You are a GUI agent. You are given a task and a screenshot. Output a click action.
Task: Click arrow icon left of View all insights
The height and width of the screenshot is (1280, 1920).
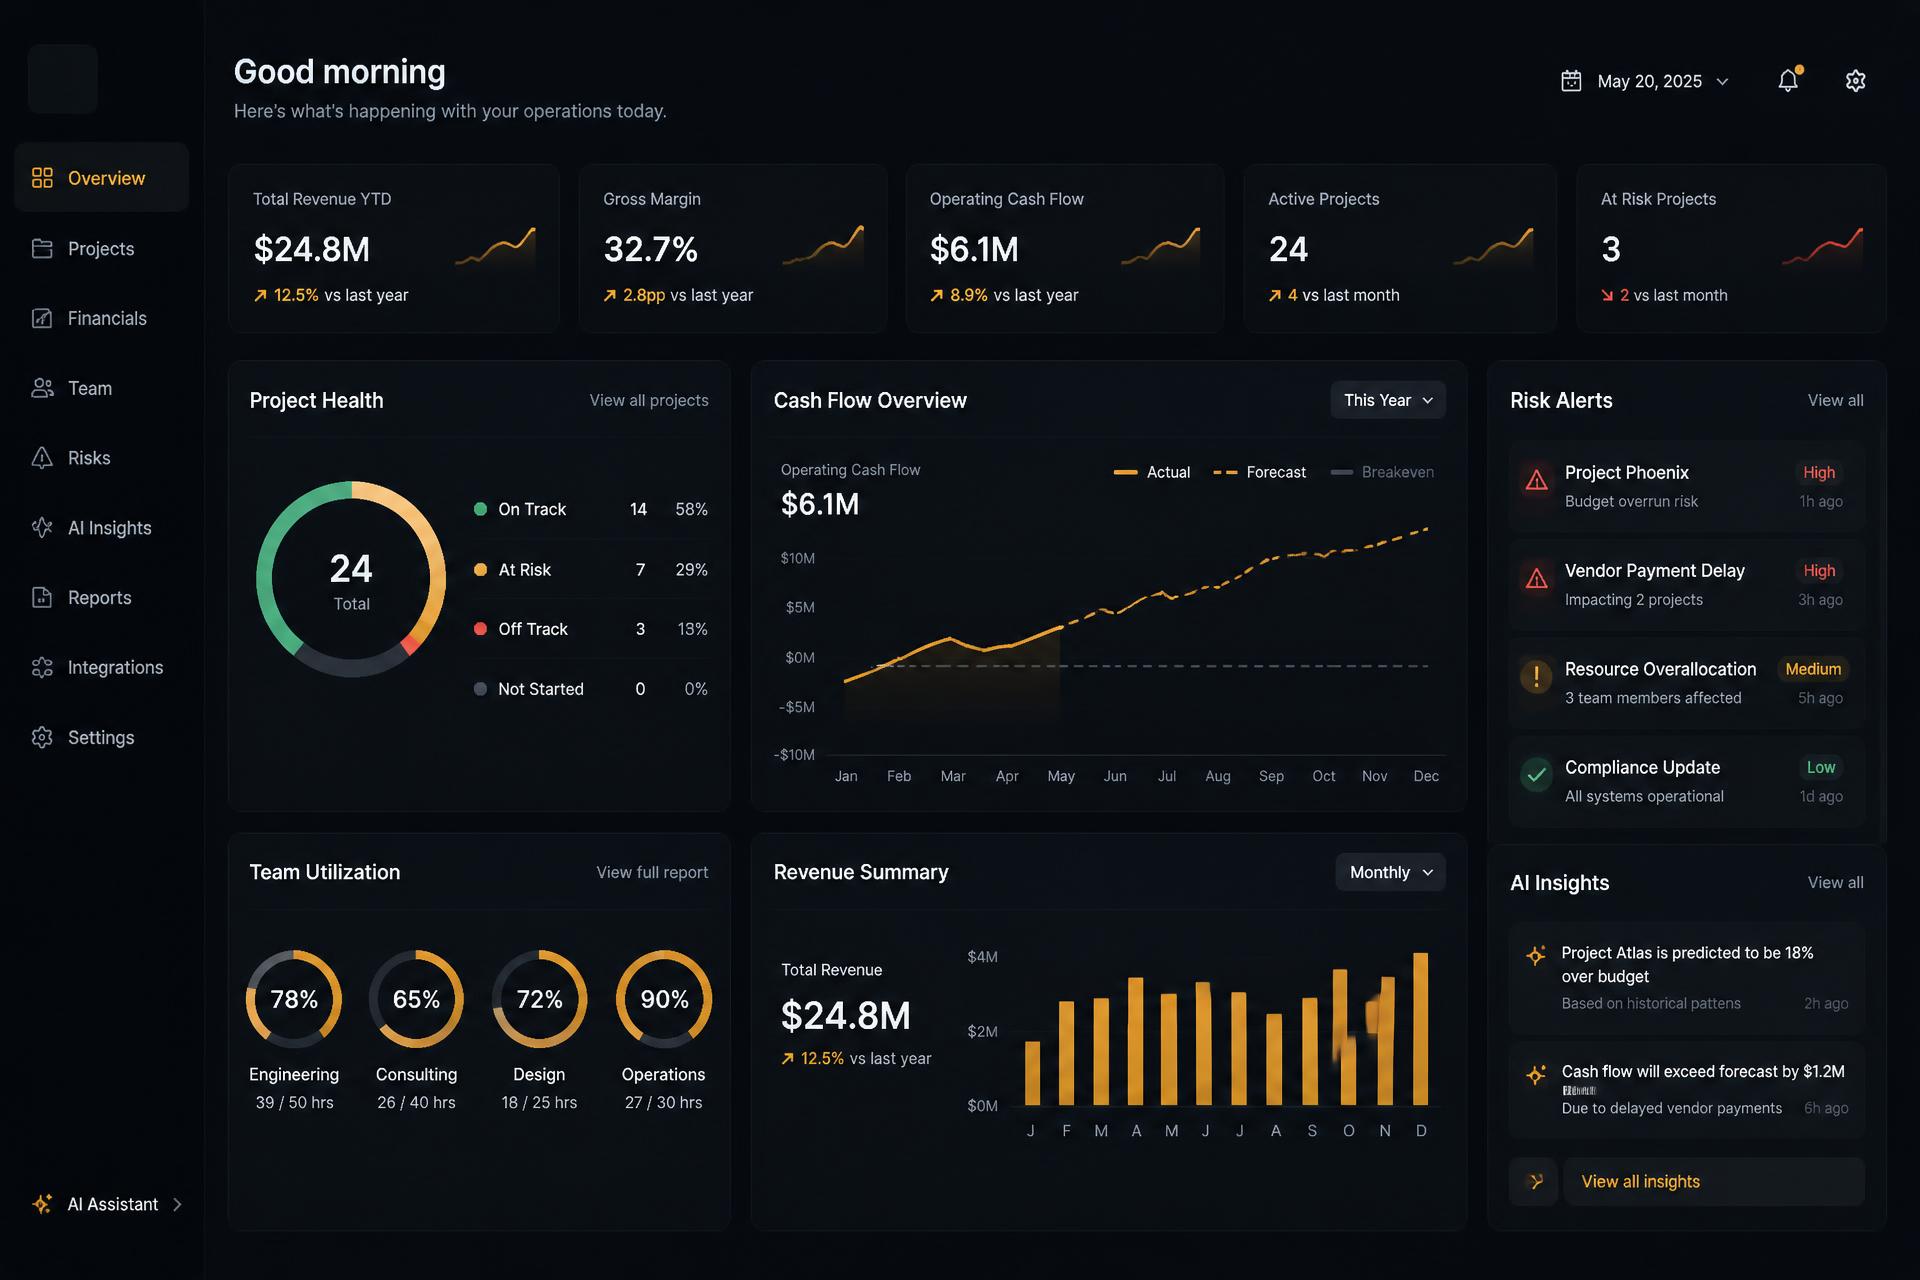1534,1182
